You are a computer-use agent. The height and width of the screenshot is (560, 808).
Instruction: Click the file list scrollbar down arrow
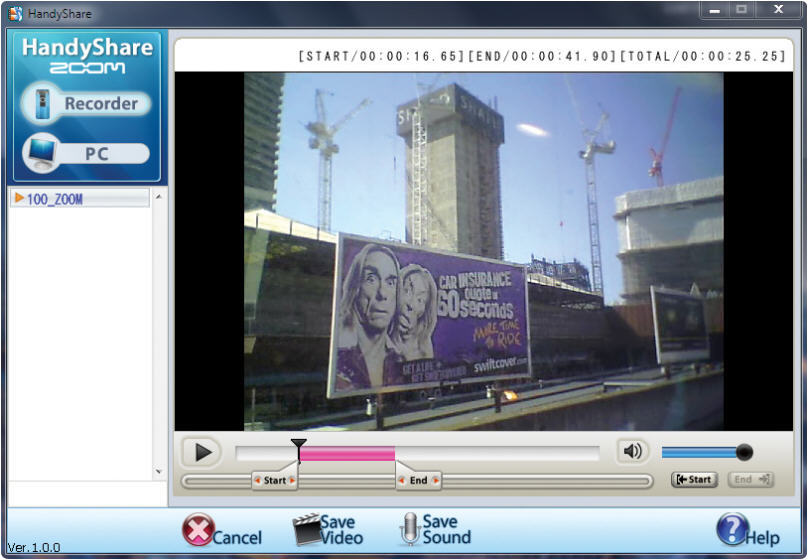159,471
